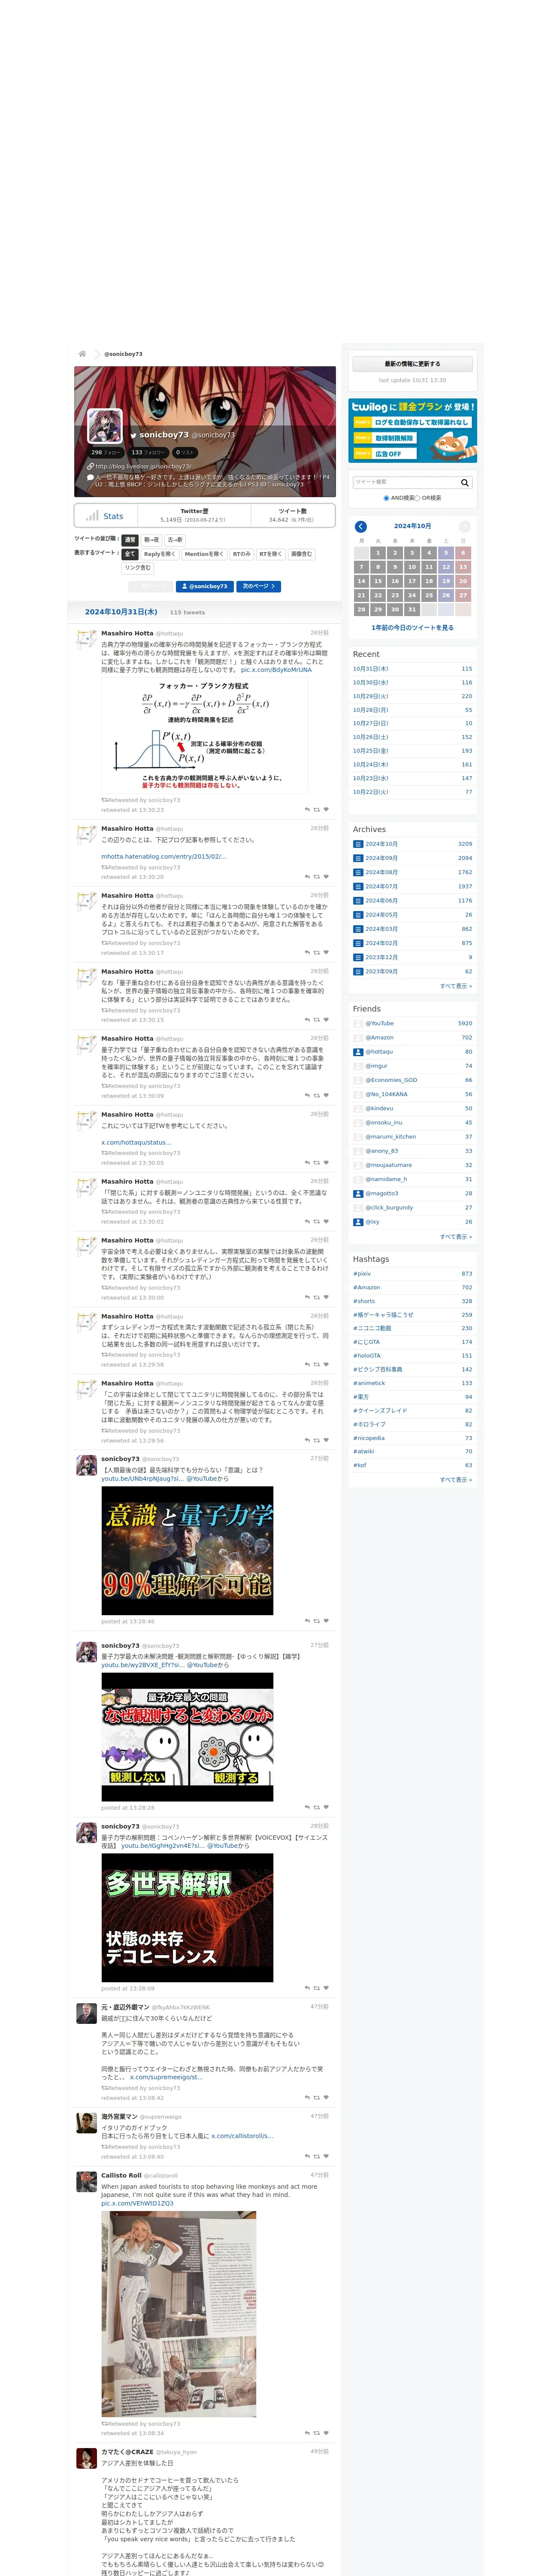The image size is (551, 2576).
Task: Select the リンク含む filter
Action: [x=138, y=568]
